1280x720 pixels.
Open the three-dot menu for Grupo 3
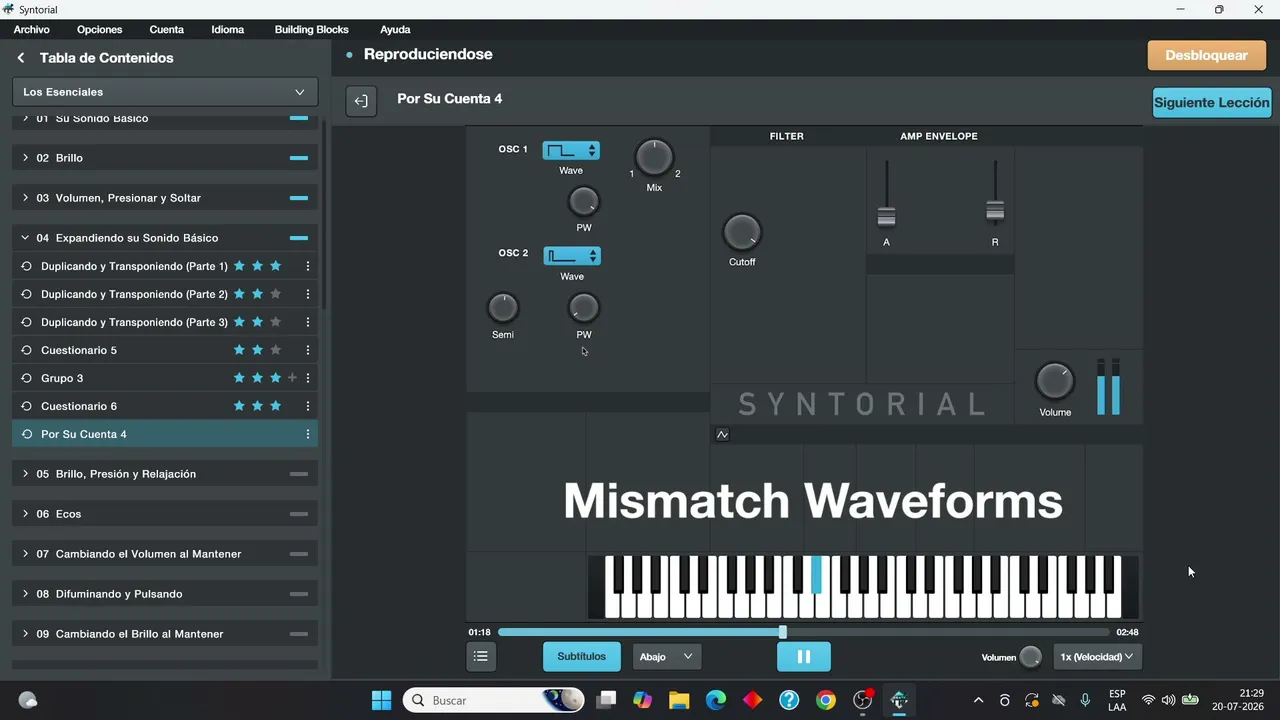308,378
